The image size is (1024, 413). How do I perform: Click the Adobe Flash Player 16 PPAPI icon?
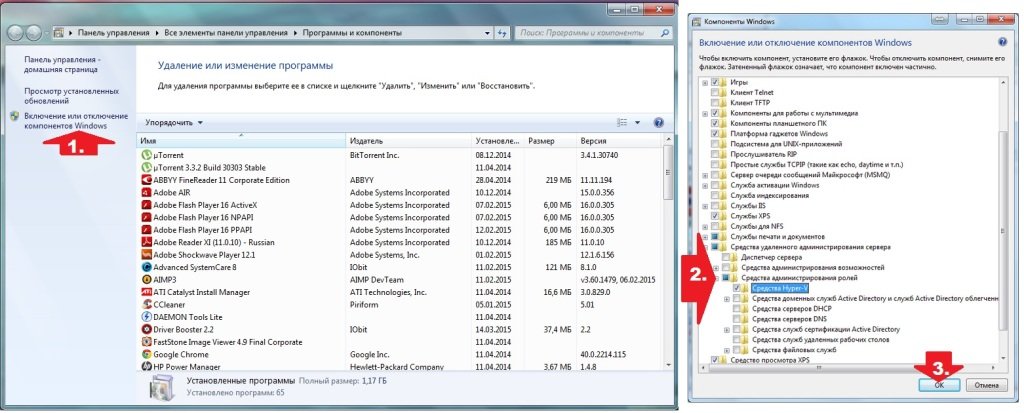(146, 230)
